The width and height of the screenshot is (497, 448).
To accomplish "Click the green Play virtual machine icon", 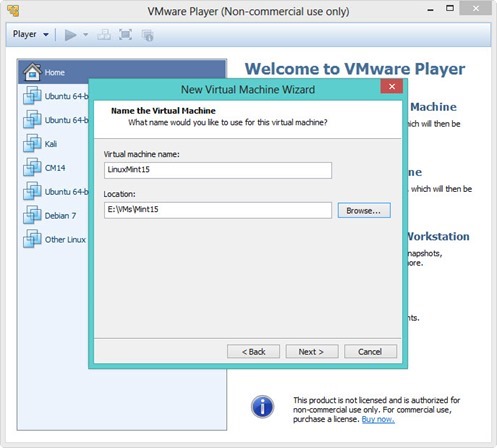I will coord(70,35).
